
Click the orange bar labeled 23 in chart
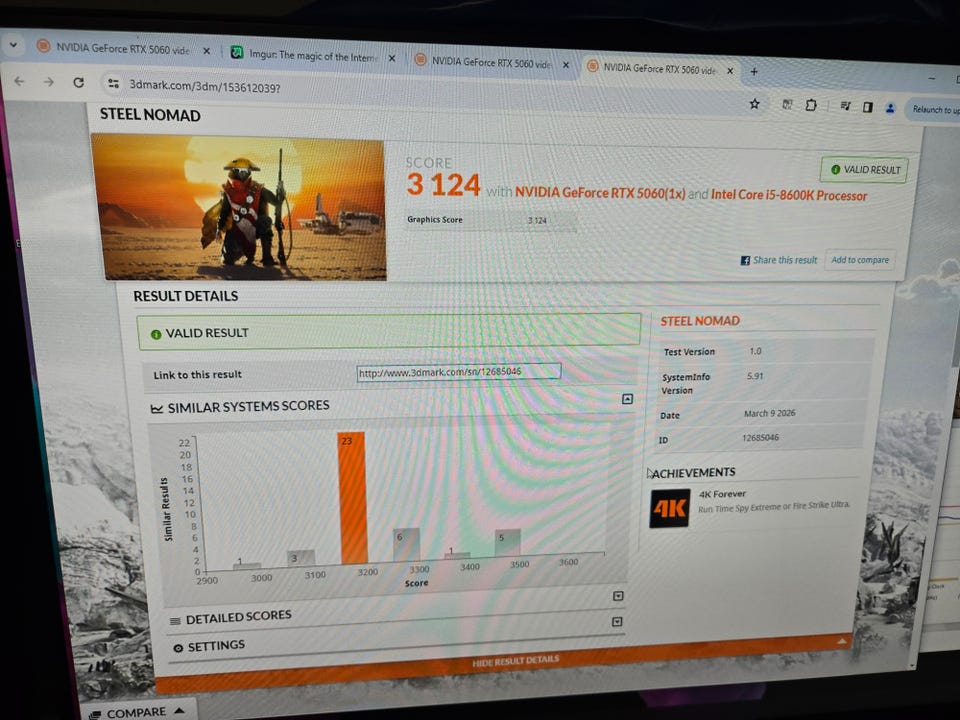click(352, 498)
